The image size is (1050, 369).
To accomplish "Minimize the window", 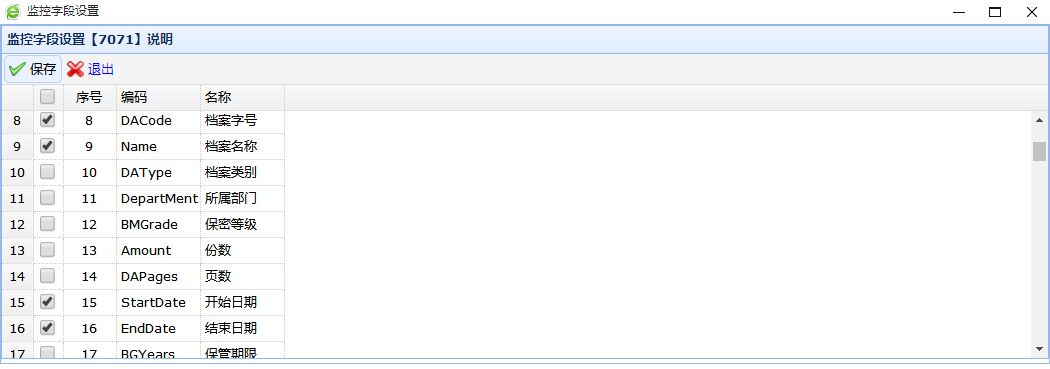I will coord(959,12).
